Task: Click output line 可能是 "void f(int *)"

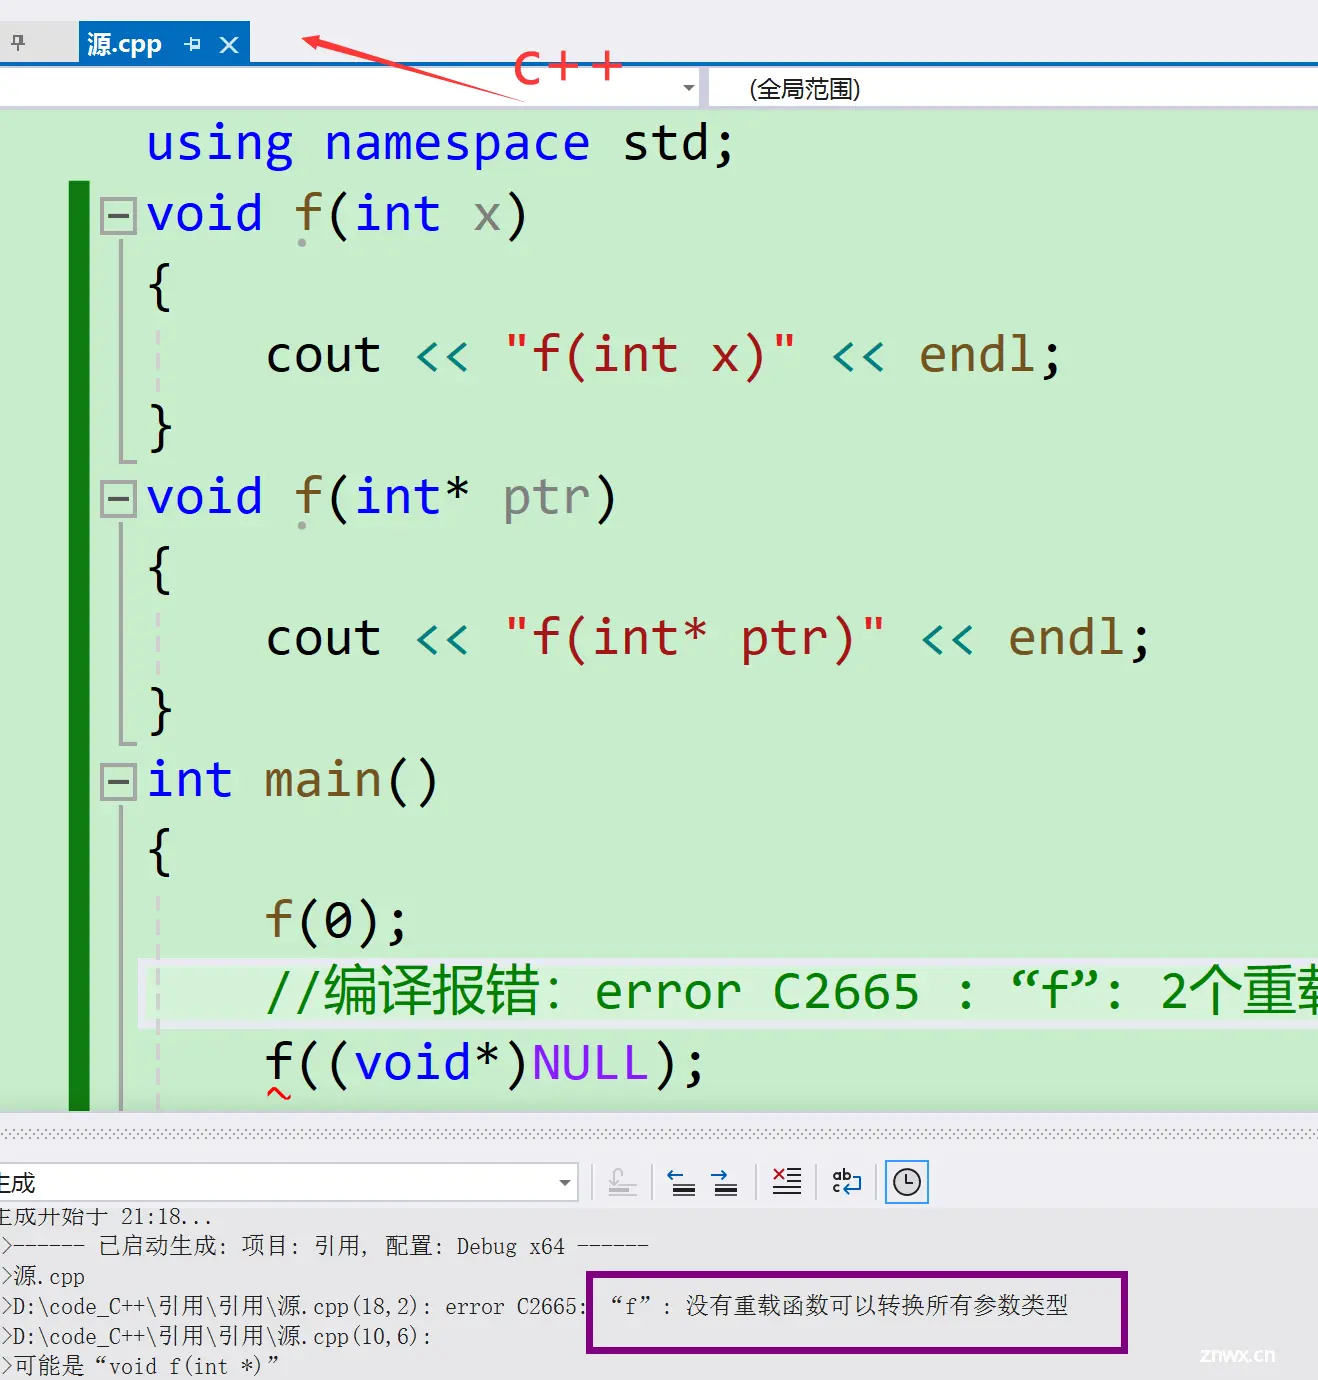Action: (x=142, y=1366)
